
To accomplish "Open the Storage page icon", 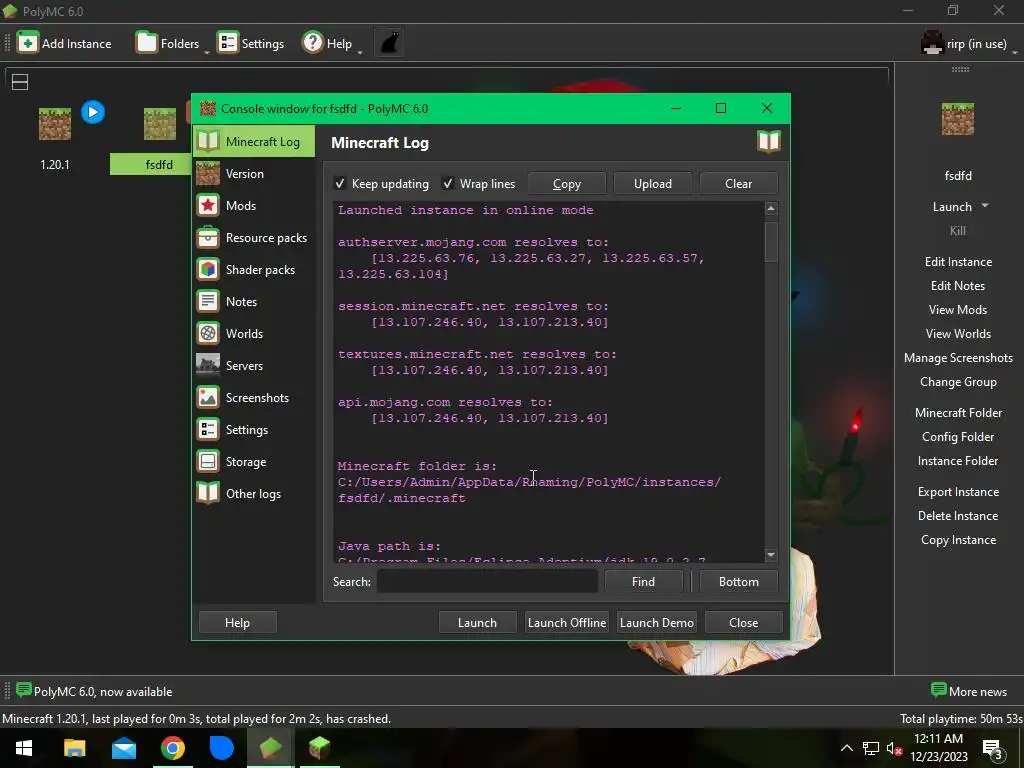I will click(208, 461).
